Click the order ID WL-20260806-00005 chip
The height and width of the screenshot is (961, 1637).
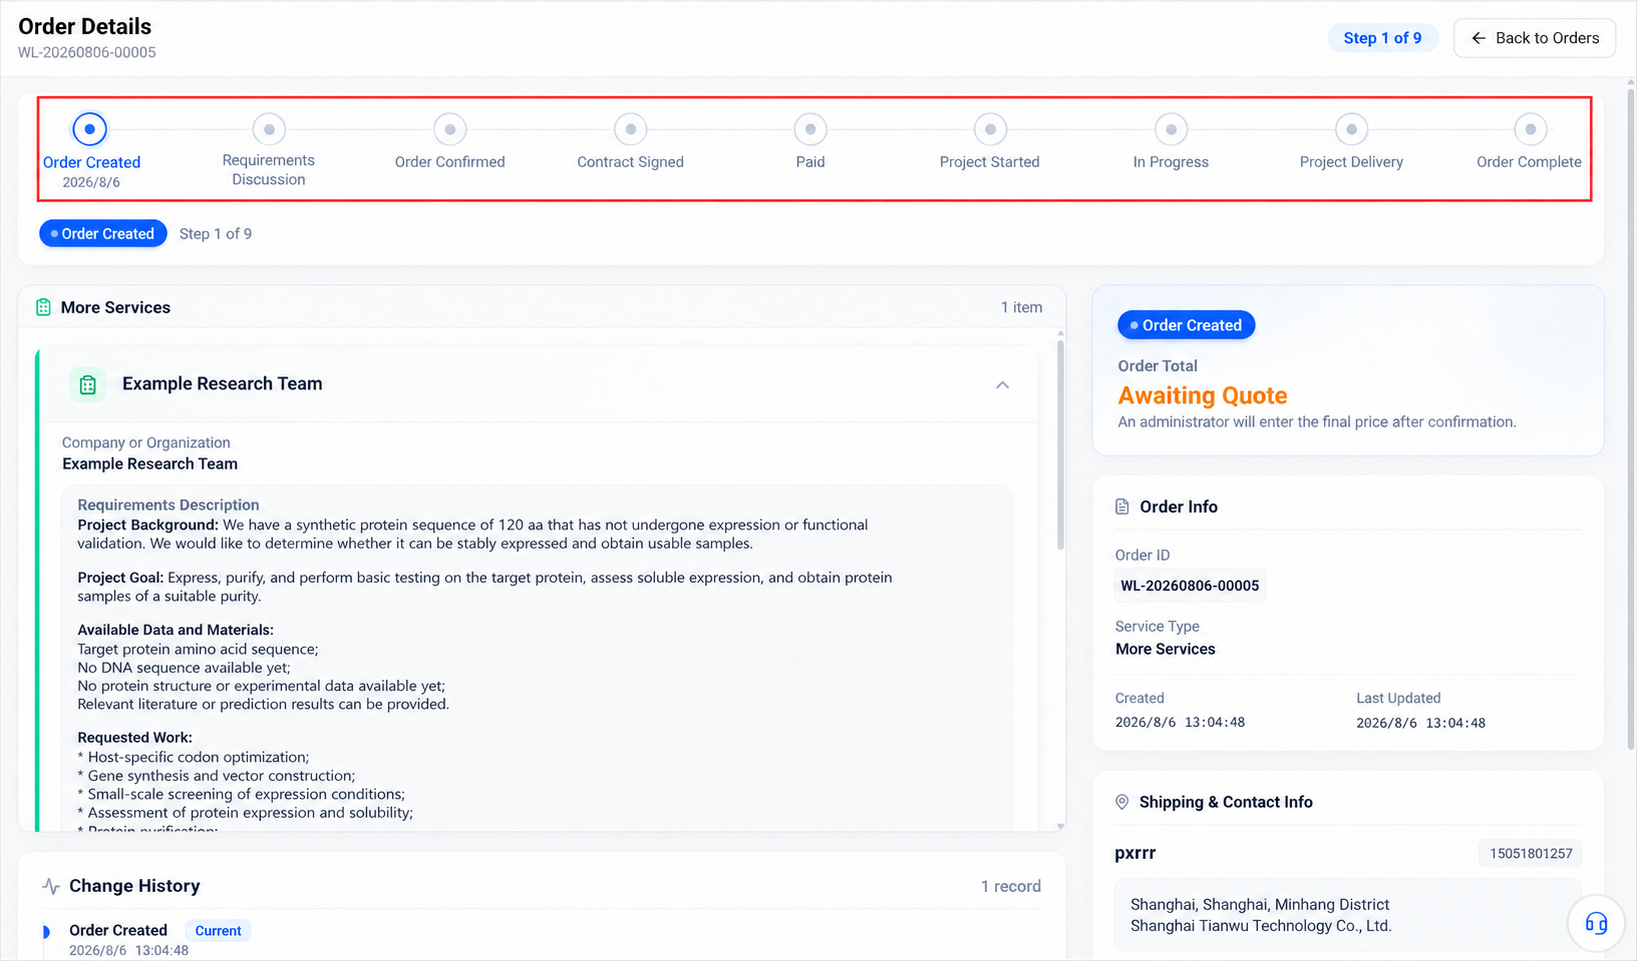point(1190,586)
